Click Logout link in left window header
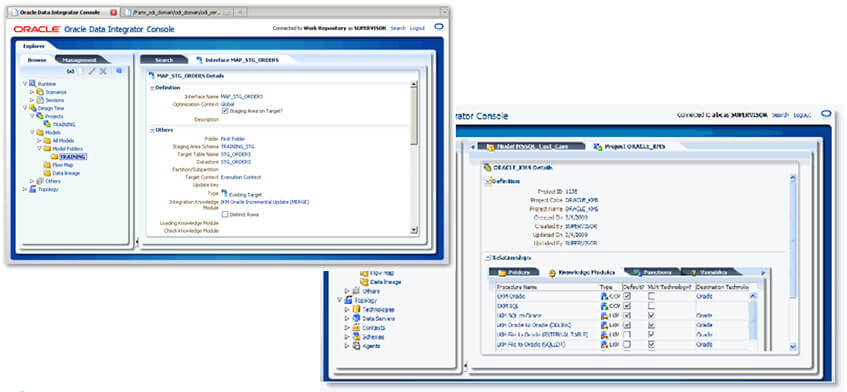This screenshot has height=392, width=847. tap(417, 28)
